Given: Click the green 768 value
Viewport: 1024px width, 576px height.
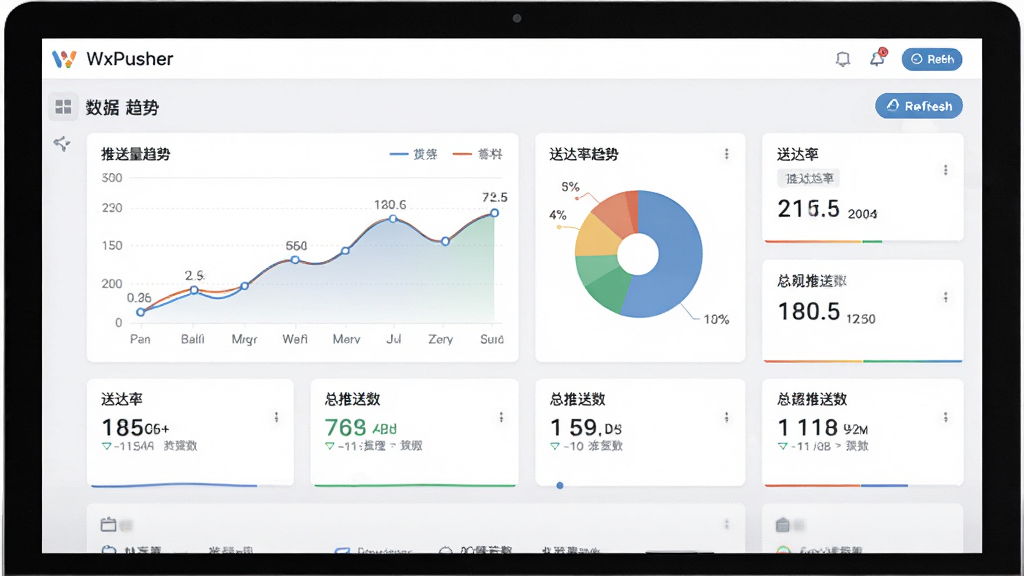Looking at the screenshot, I should pos(345,428).
